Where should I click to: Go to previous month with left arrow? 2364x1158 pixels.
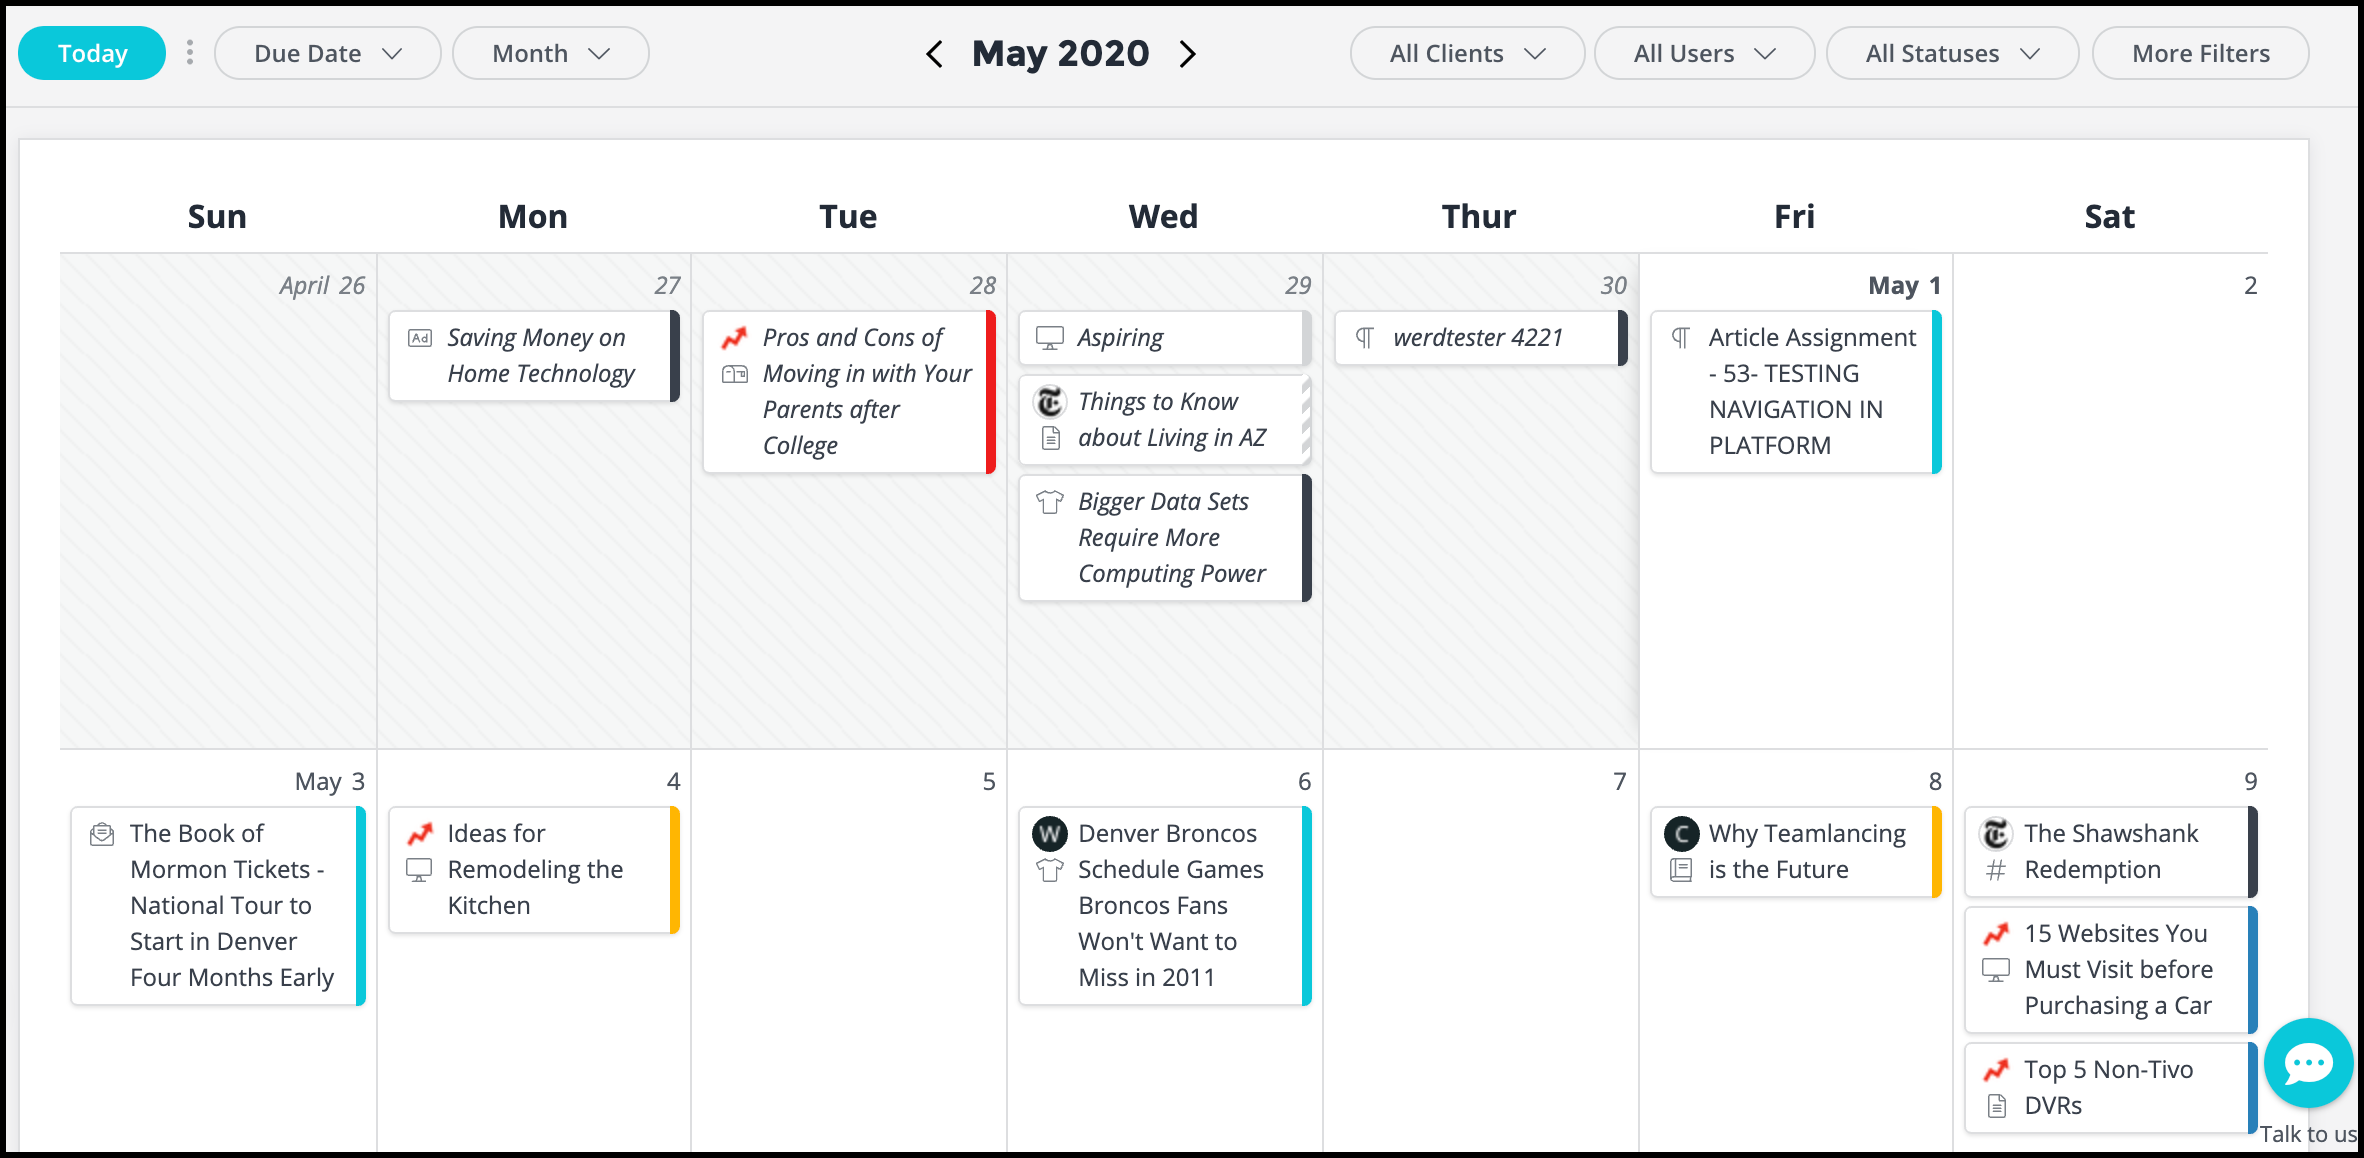934,54
